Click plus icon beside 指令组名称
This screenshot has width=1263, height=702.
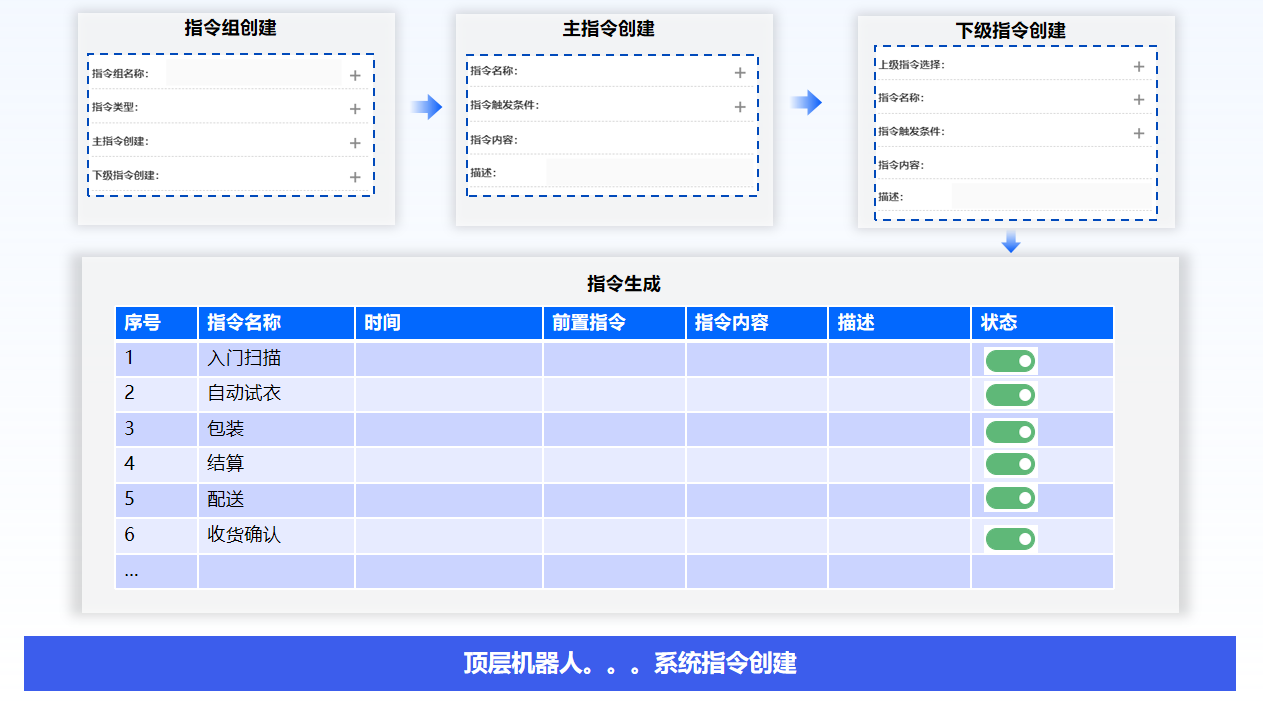tap(355, 75)
